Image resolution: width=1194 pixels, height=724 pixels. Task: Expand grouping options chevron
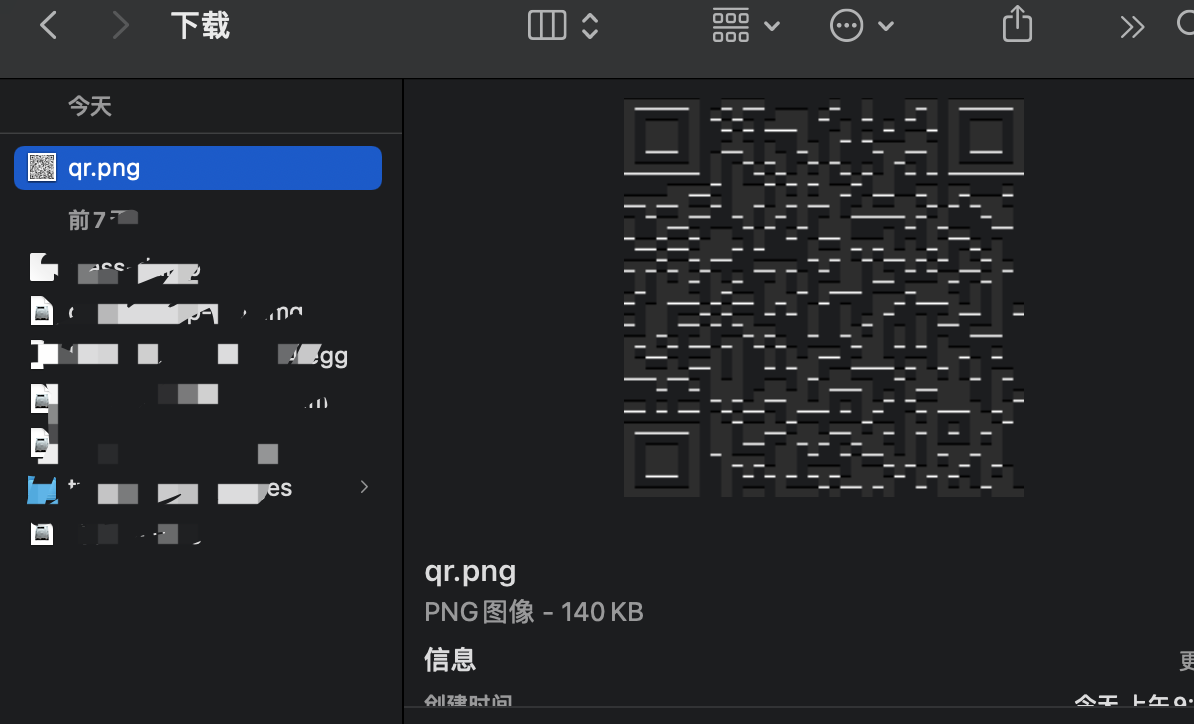tap(771, 27)
